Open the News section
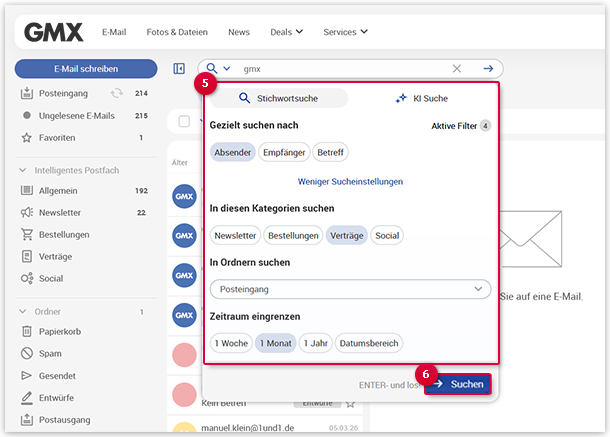This screenshot has width=610, height=437. click(239, 32)
